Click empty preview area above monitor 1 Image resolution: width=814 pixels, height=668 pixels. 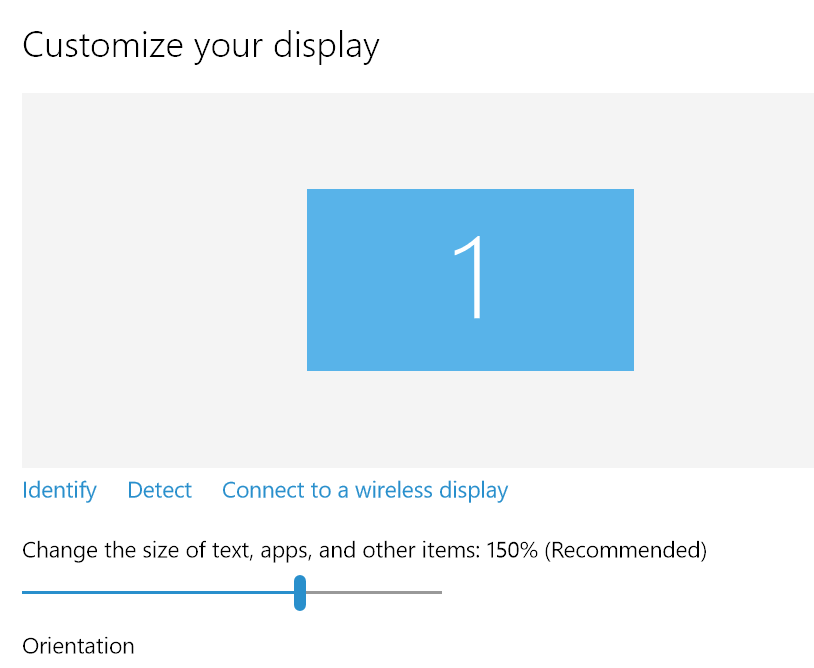point(470,140)
